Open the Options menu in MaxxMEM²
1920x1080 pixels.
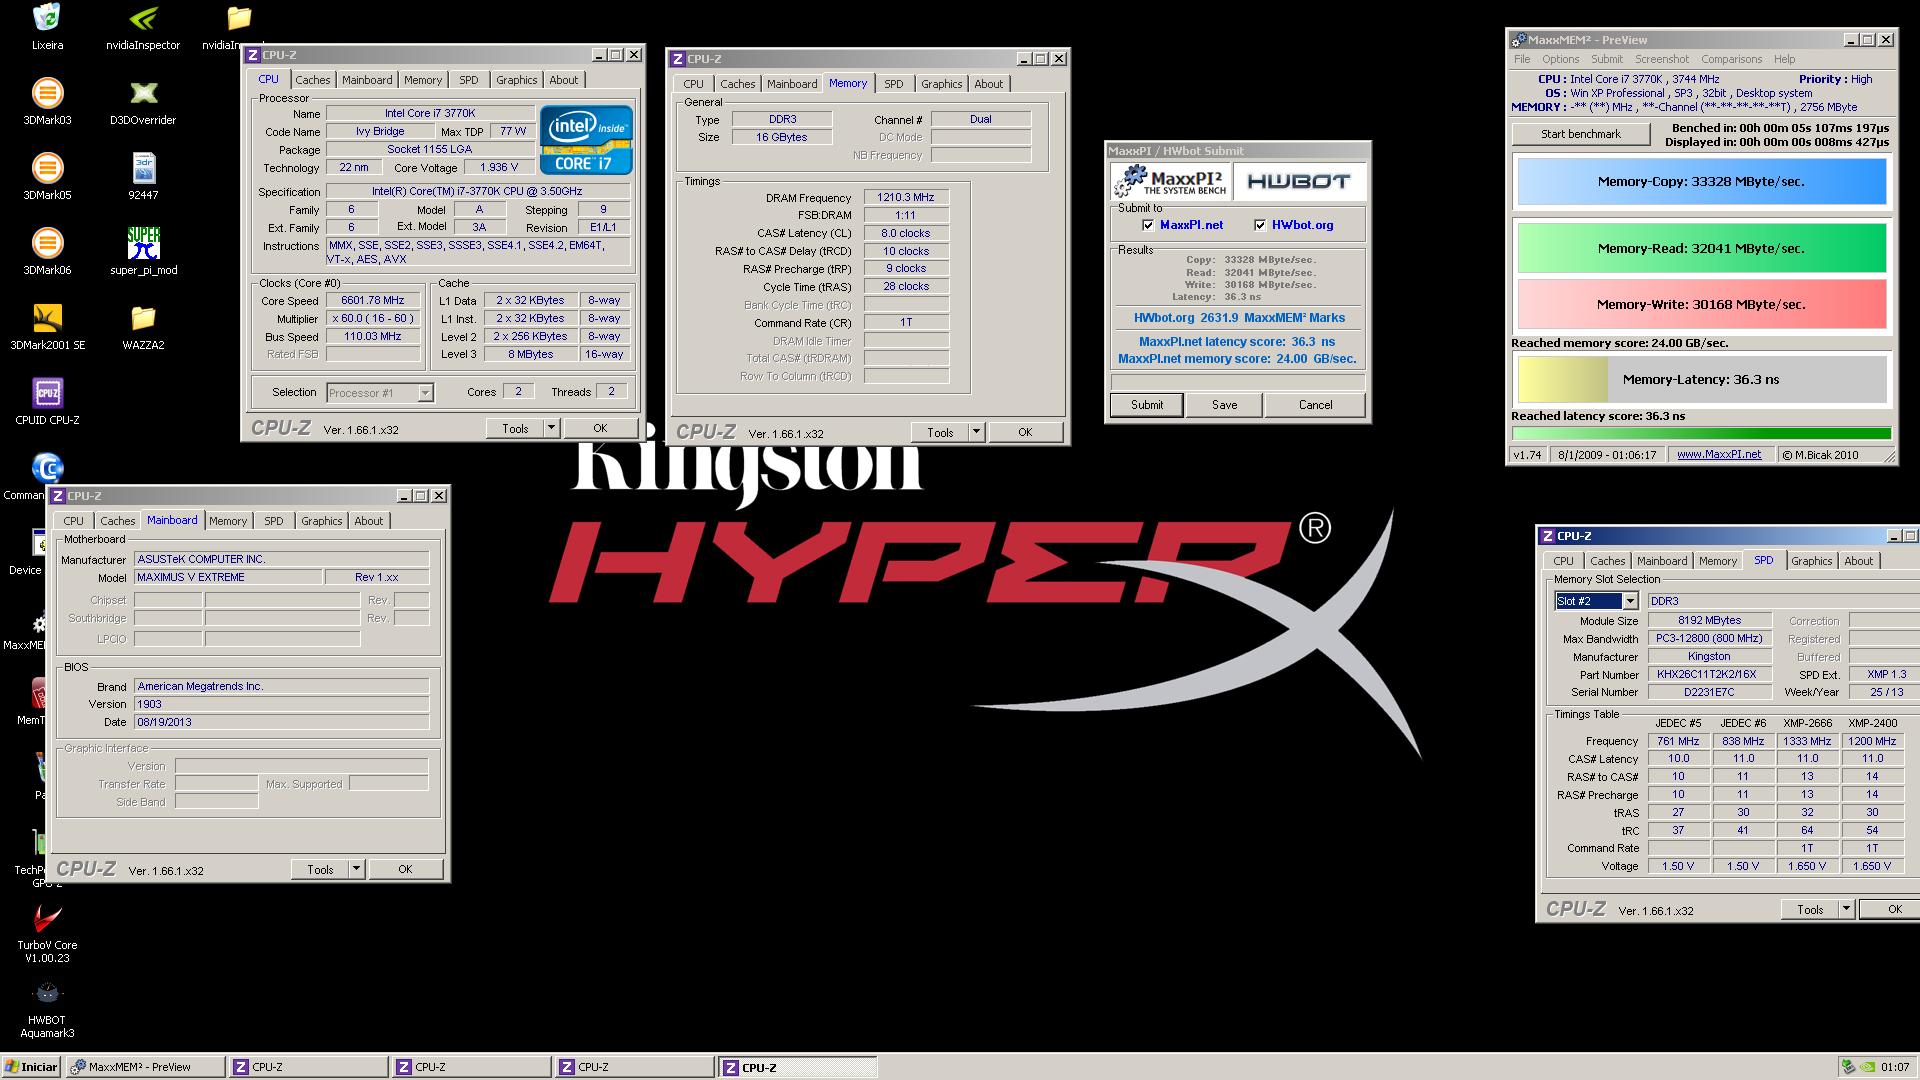[x=1560, y=59]
